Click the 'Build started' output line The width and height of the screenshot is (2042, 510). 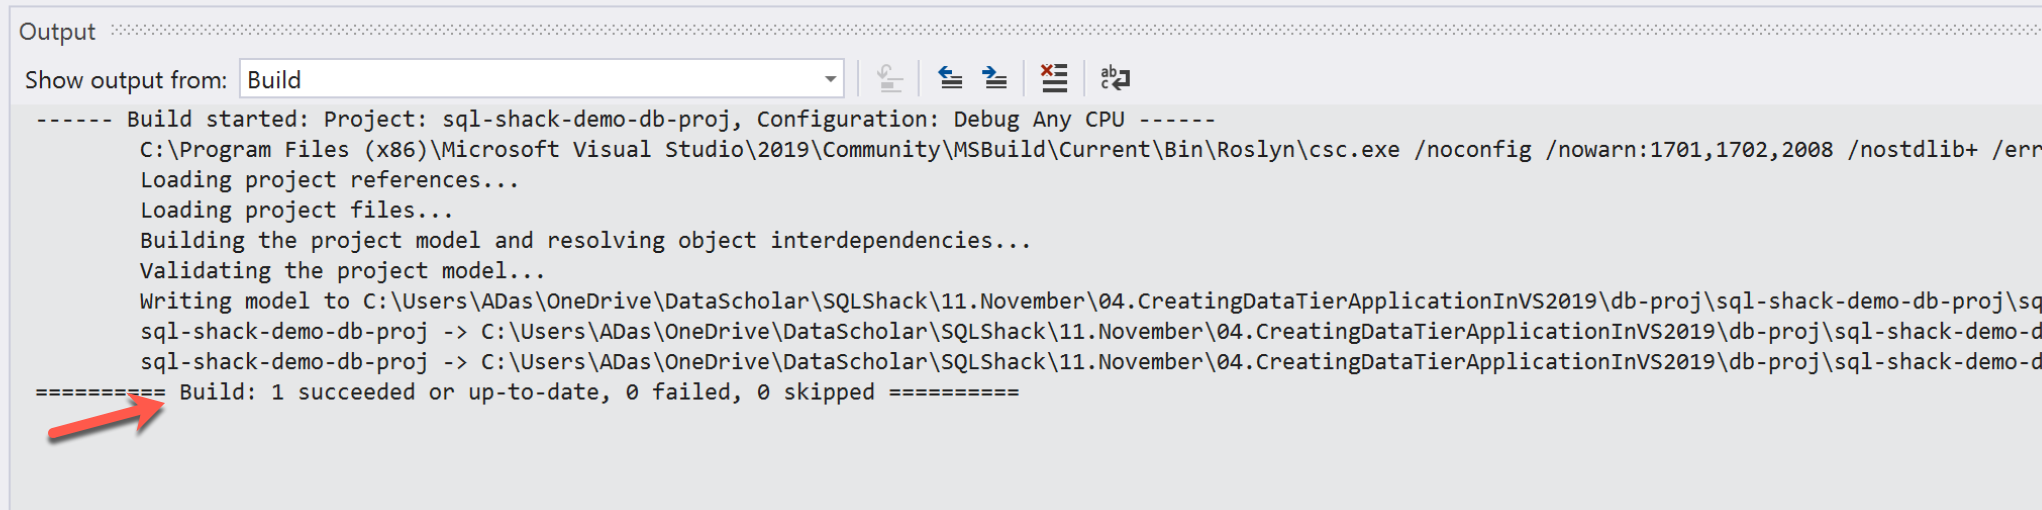pos(625,120)
